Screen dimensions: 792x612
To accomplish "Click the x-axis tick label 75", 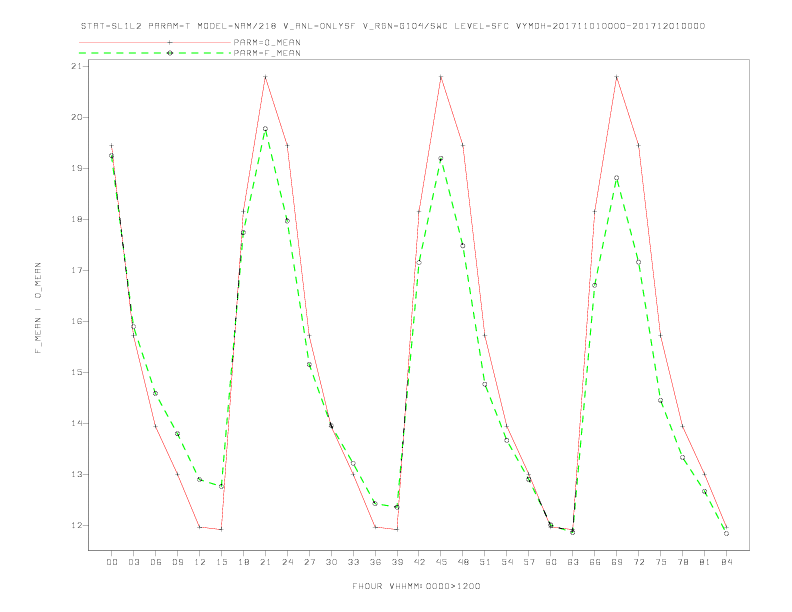I will pyautogui.click(x=661, y=562).
